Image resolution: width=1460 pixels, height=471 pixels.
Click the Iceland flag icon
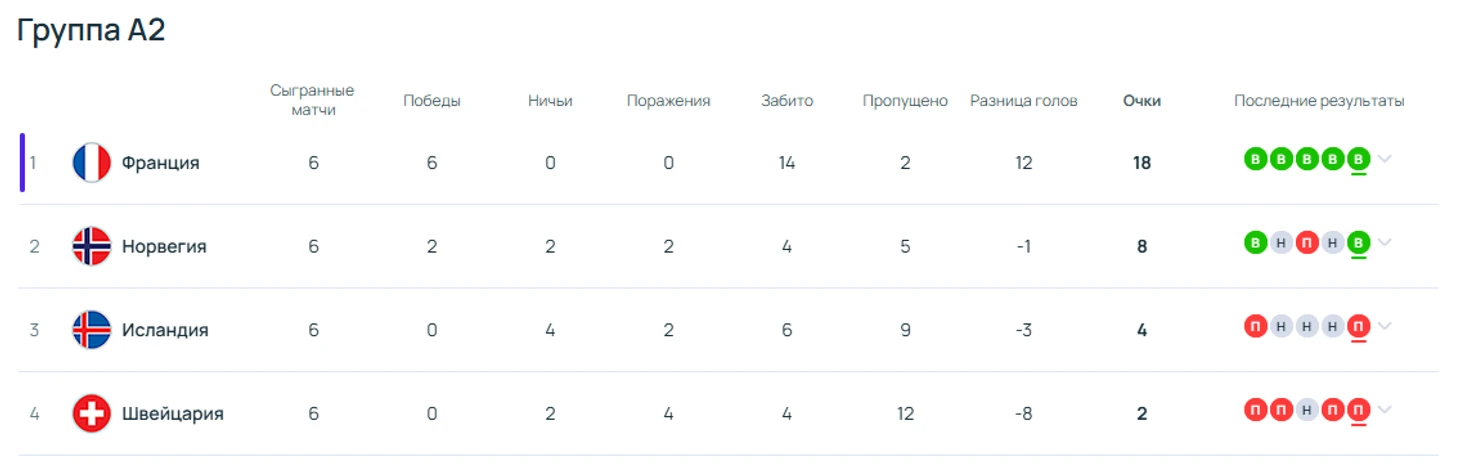click(x=92, y=330)
